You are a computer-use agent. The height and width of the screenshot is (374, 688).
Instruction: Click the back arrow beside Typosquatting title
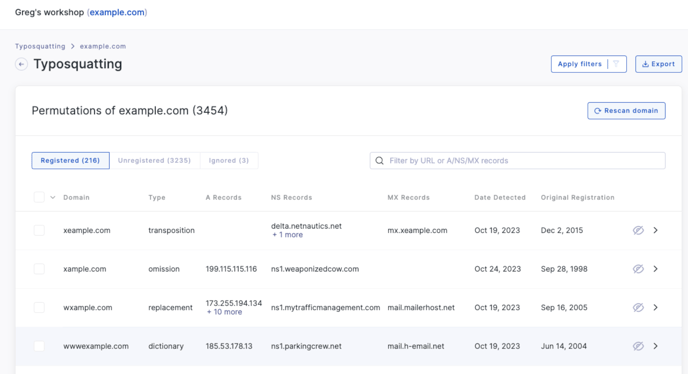pos(21,64)
